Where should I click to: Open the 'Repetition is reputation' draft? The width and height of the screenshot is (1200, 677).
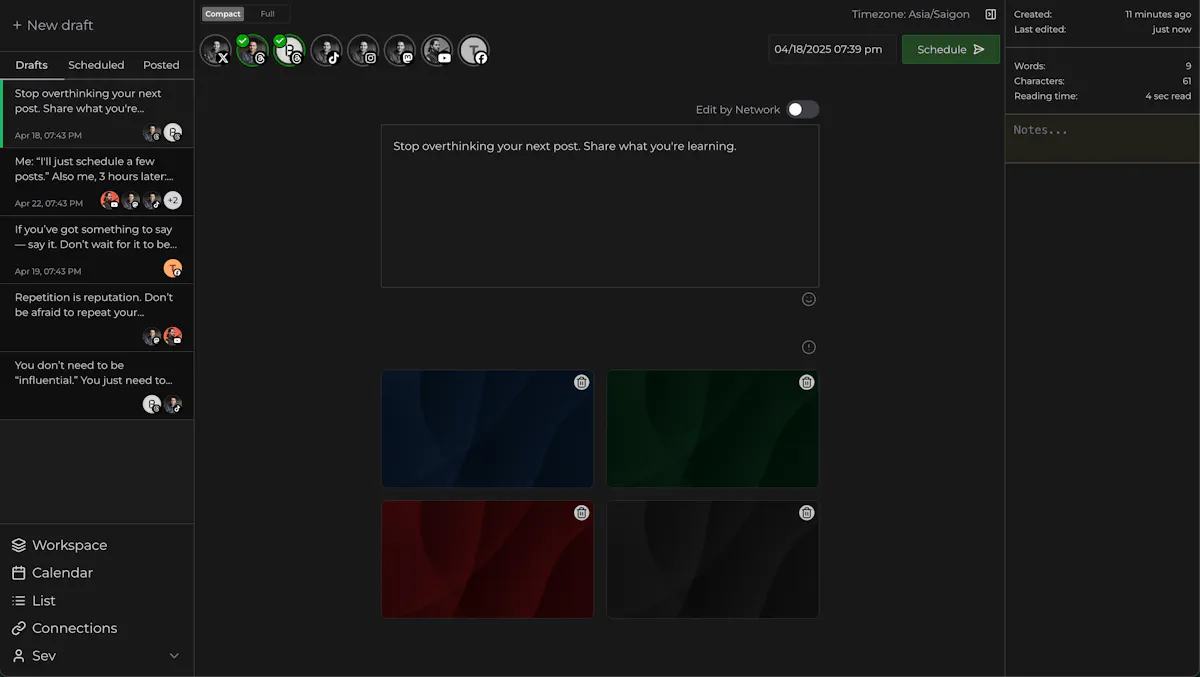[x=97, y=318]
